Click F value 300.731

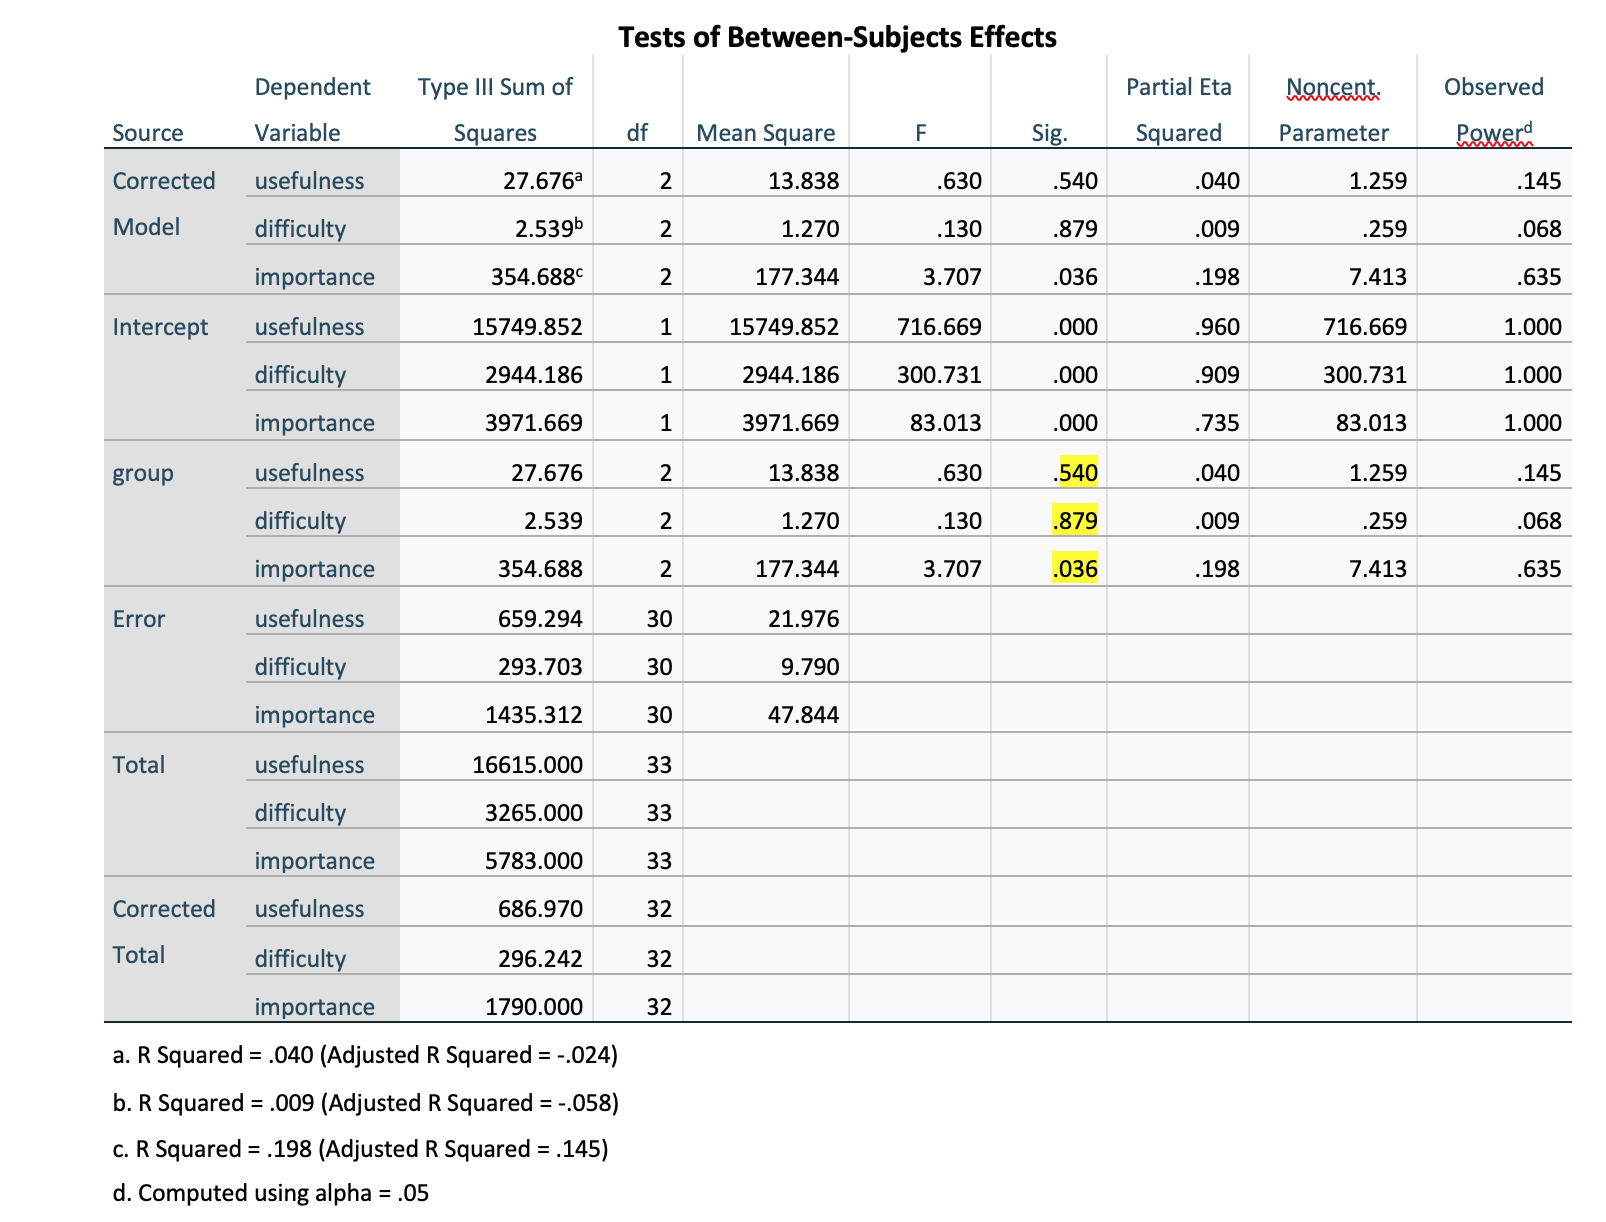click(940, 375)
